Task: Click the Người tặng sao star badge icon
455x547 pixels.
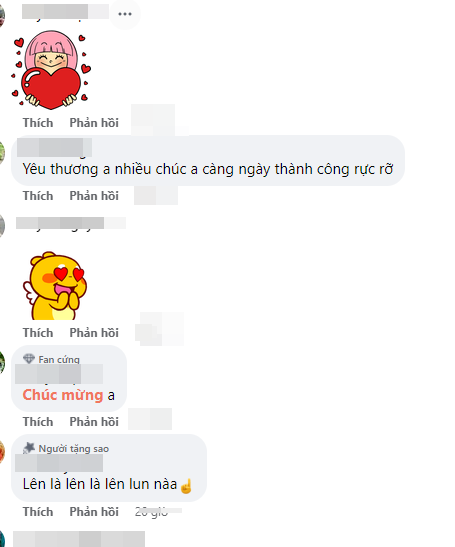Action: [x=29, y=448]
